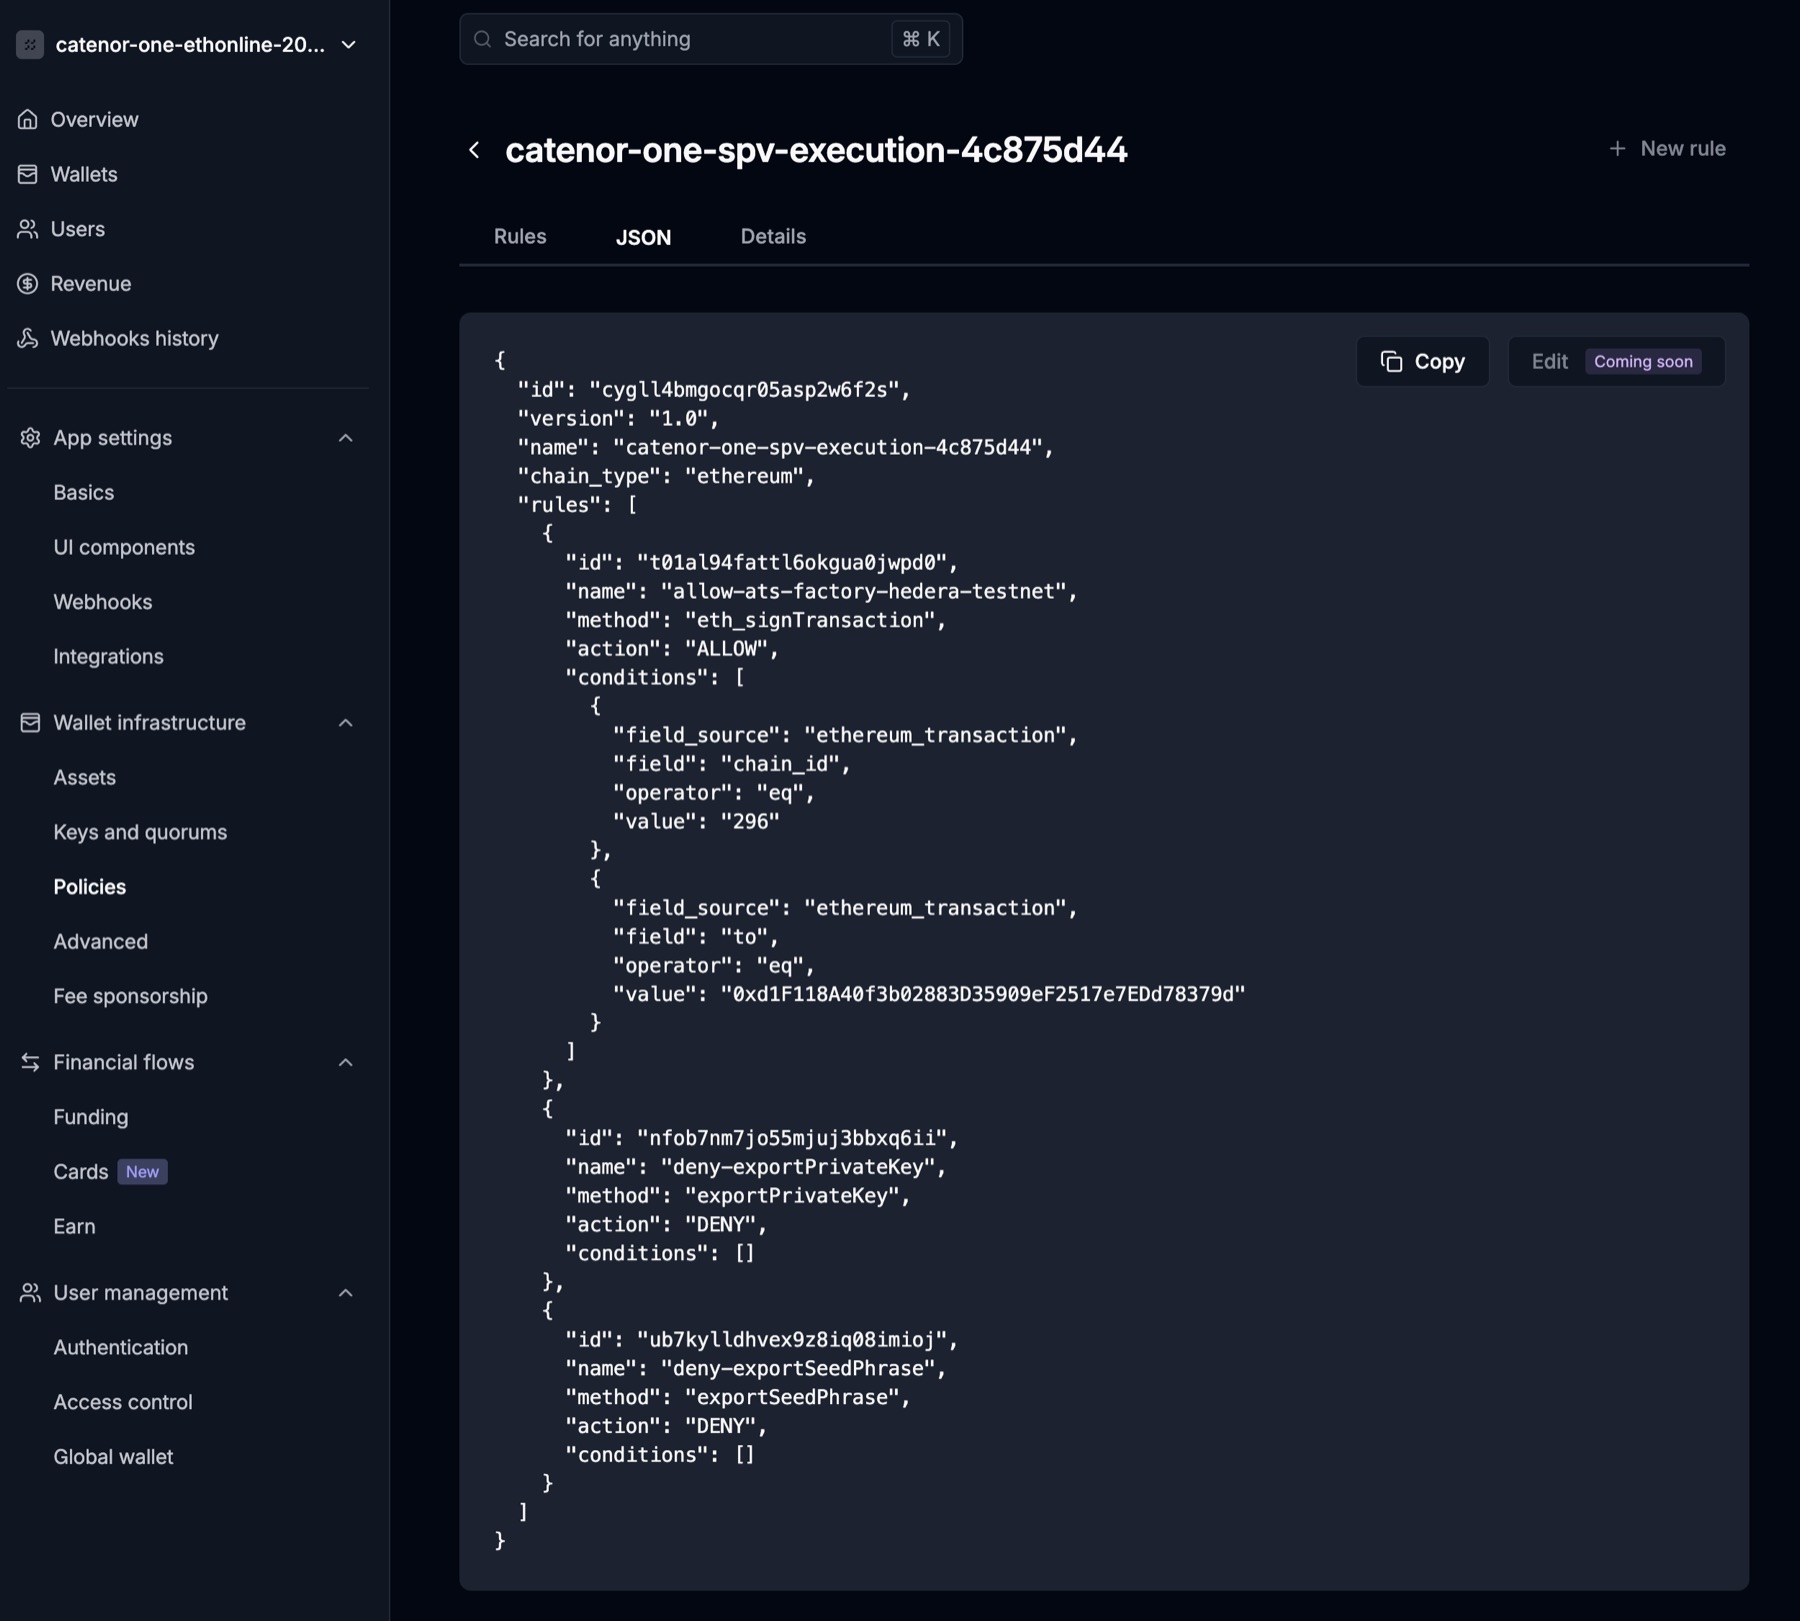Click the Webhooks history icon
1800x1621 pixels.
(x=28, y=338)
